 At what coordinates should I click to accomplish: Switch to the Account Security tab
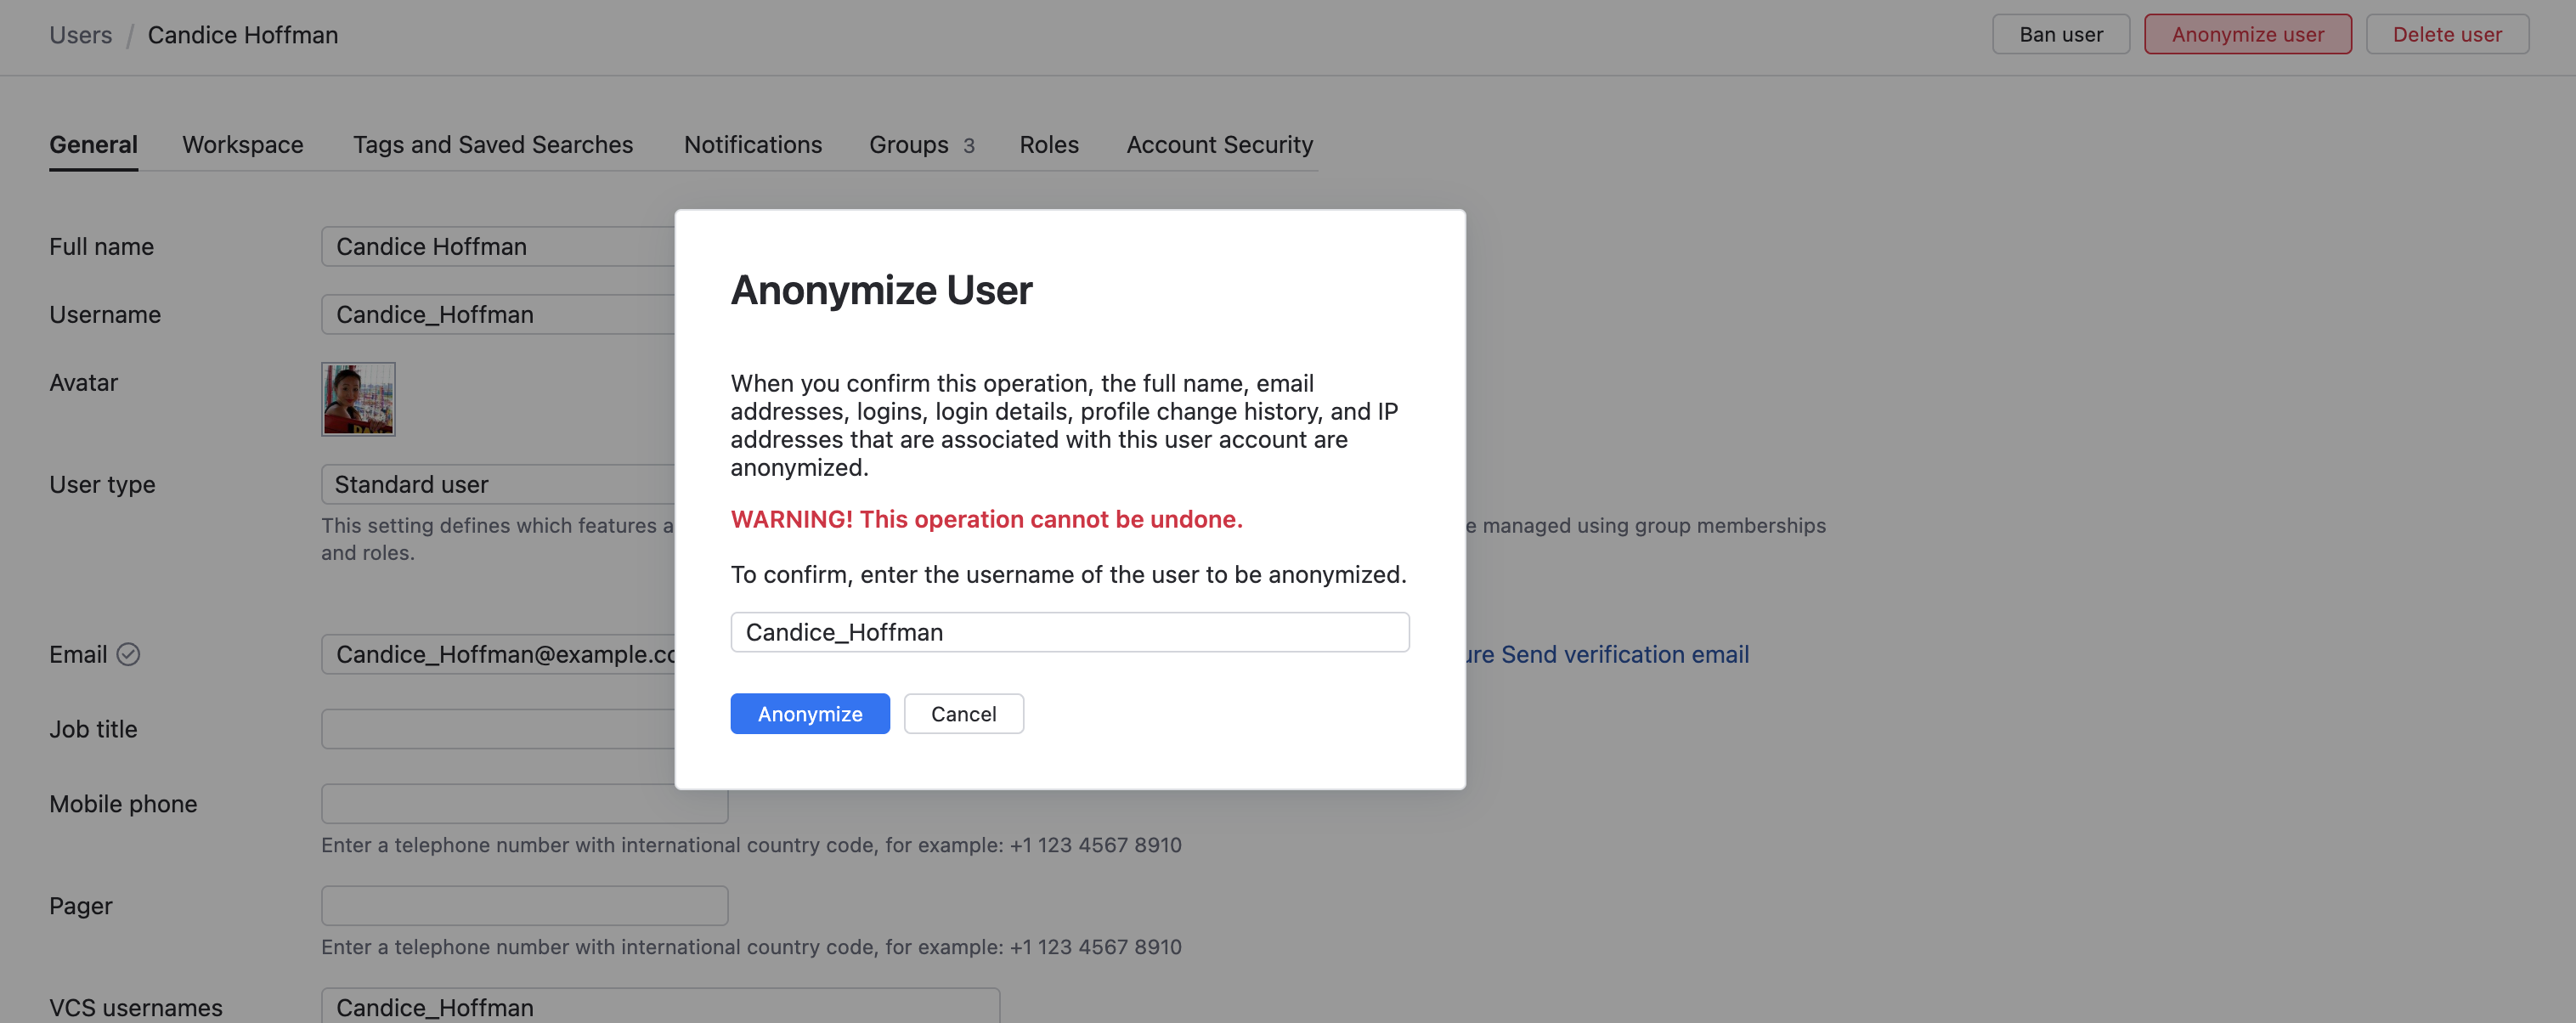pos(1219,145)
